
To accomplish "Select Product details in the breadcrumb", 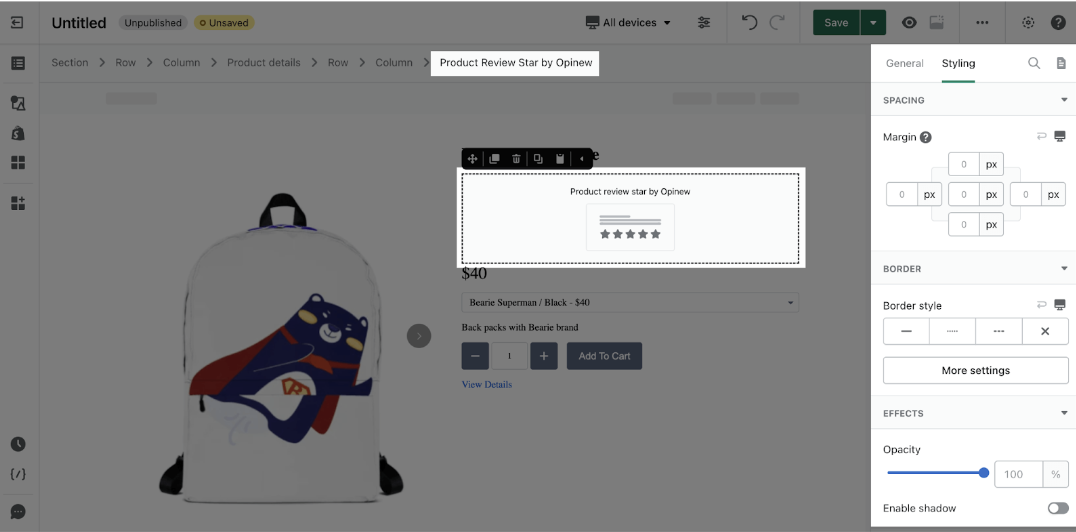I will point(264,62).
